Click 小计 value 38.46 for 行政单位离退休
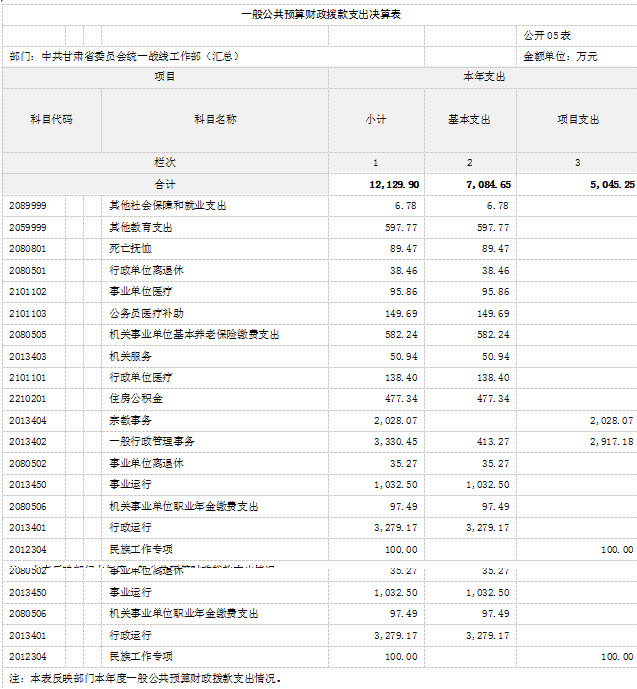Image resolution: width=637 pixels, height=689 pixels. (x=404, y=271)
